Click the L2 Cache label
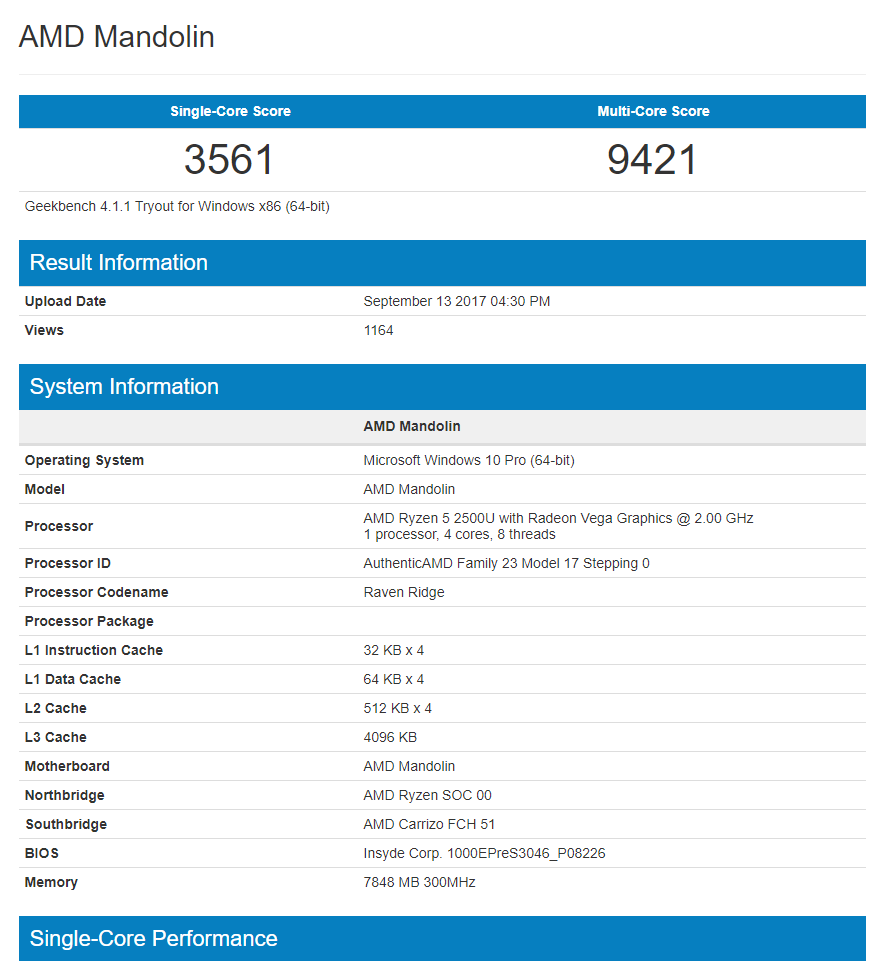 [55, 708]
